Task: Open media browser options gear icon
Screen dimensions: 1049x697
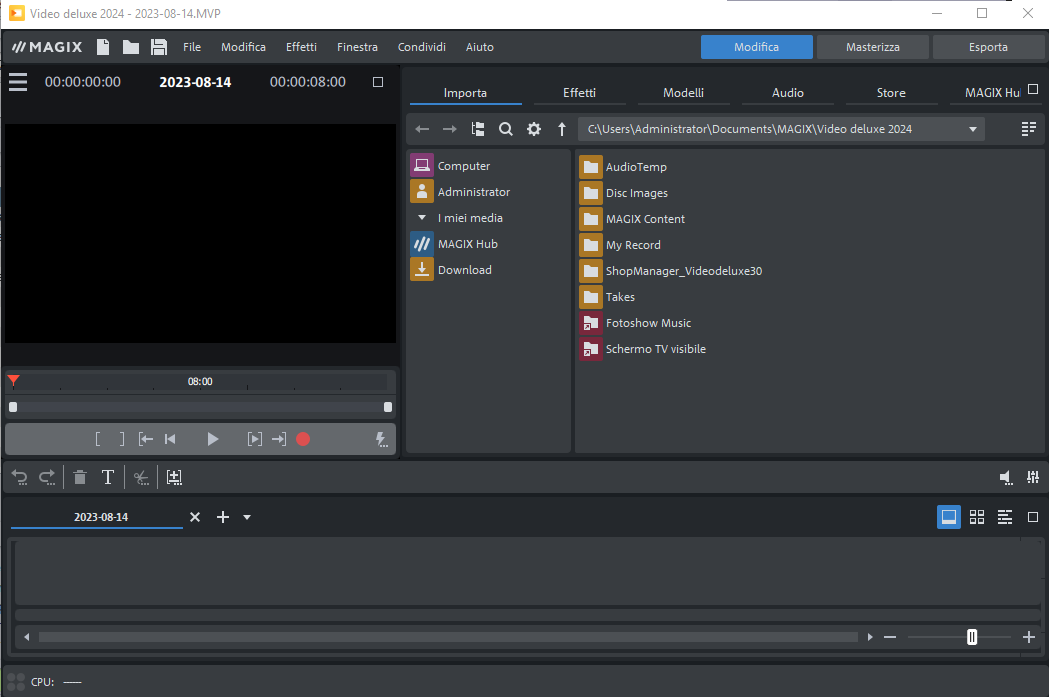Action: (534, 129)
